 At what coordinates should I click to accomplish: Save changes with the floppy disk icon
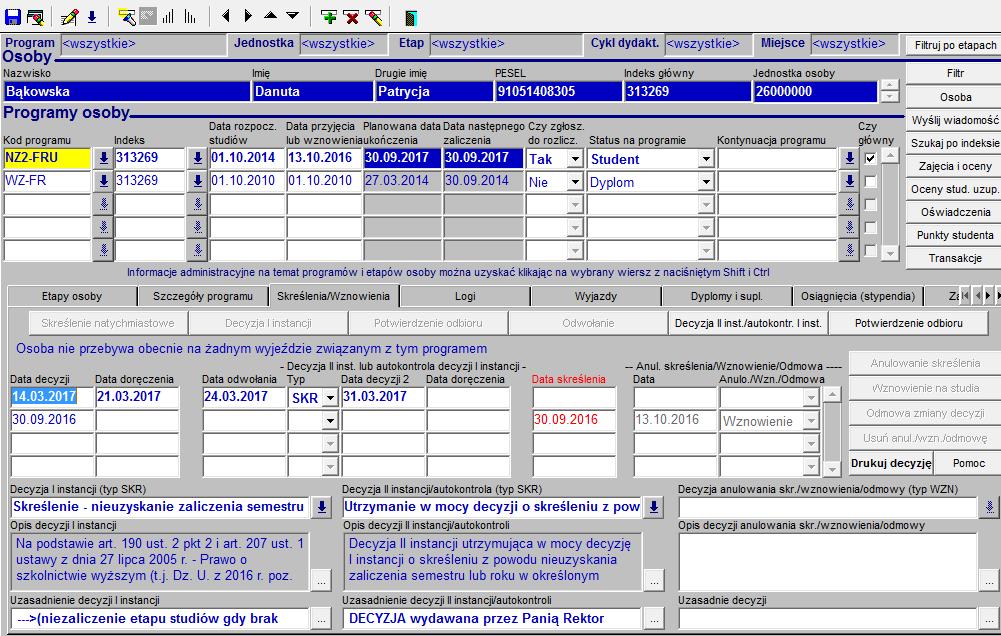[12, 17]
